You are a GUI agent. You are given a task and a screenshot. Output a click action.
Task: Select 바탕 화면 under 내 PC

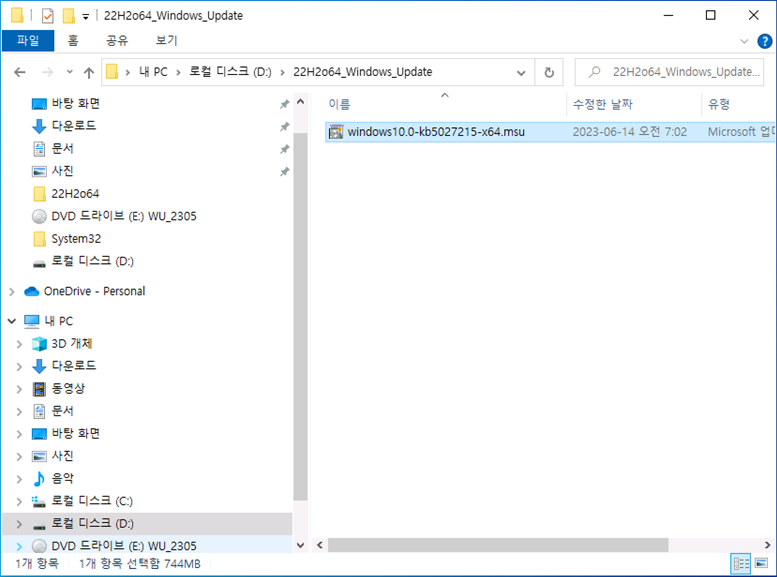coord(76,434)
